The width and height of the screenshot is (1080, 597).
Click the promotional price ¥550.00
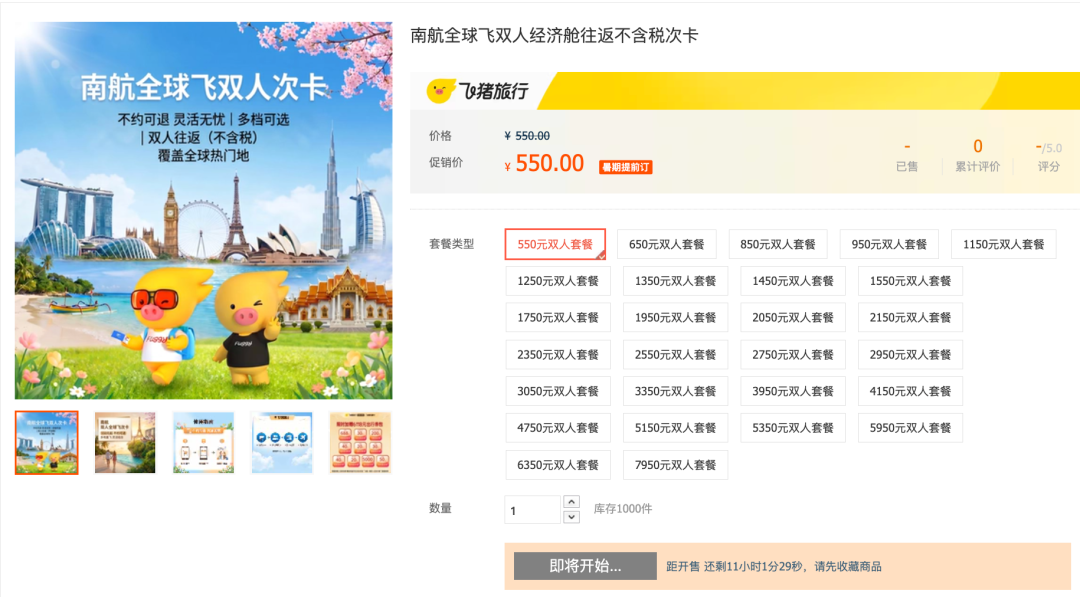[544, 164]
